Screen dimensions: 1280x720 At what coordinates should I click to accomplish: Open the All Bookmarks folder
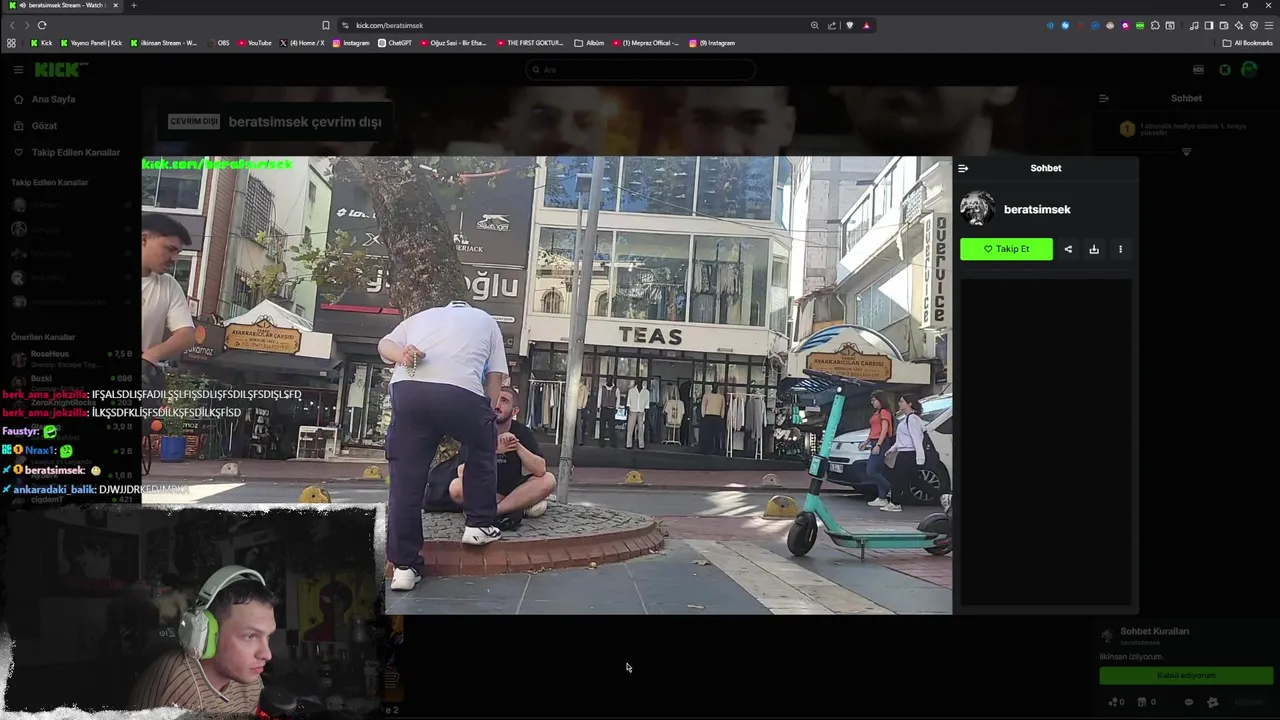click(1247, 43)
